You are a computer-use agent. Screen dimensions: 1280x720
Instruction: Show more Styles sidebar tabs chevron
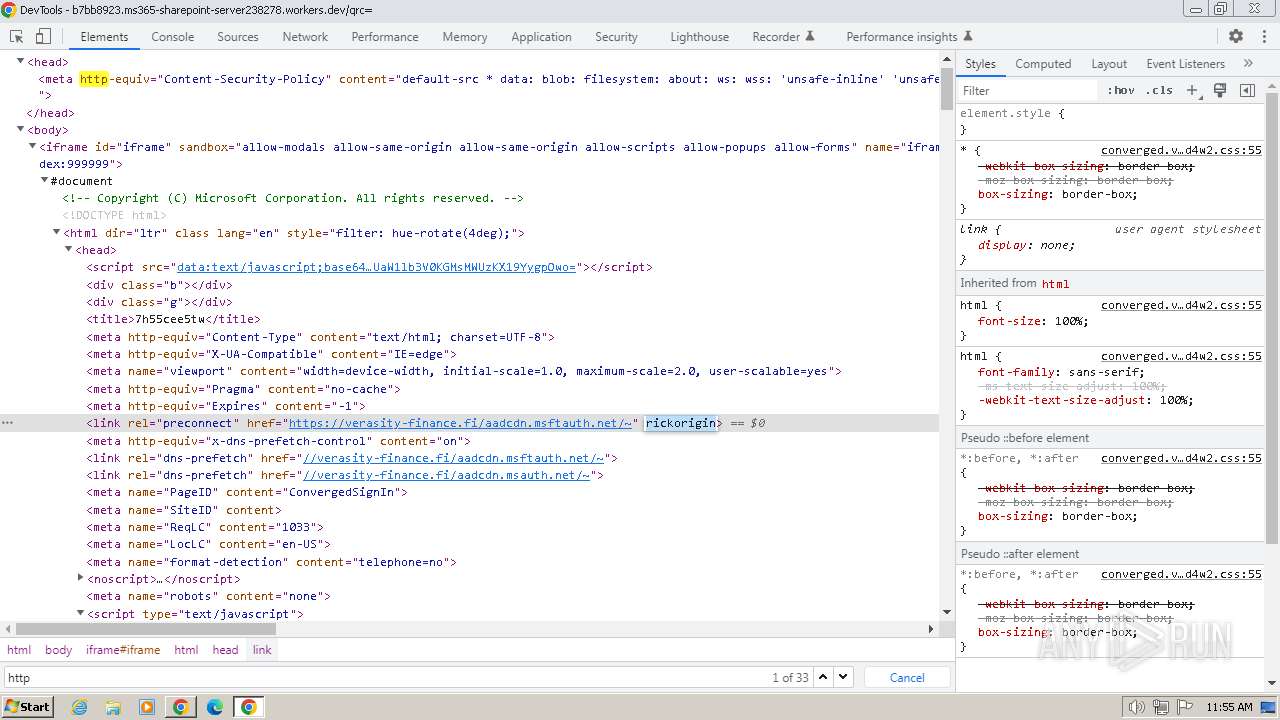coord(1248,63)
